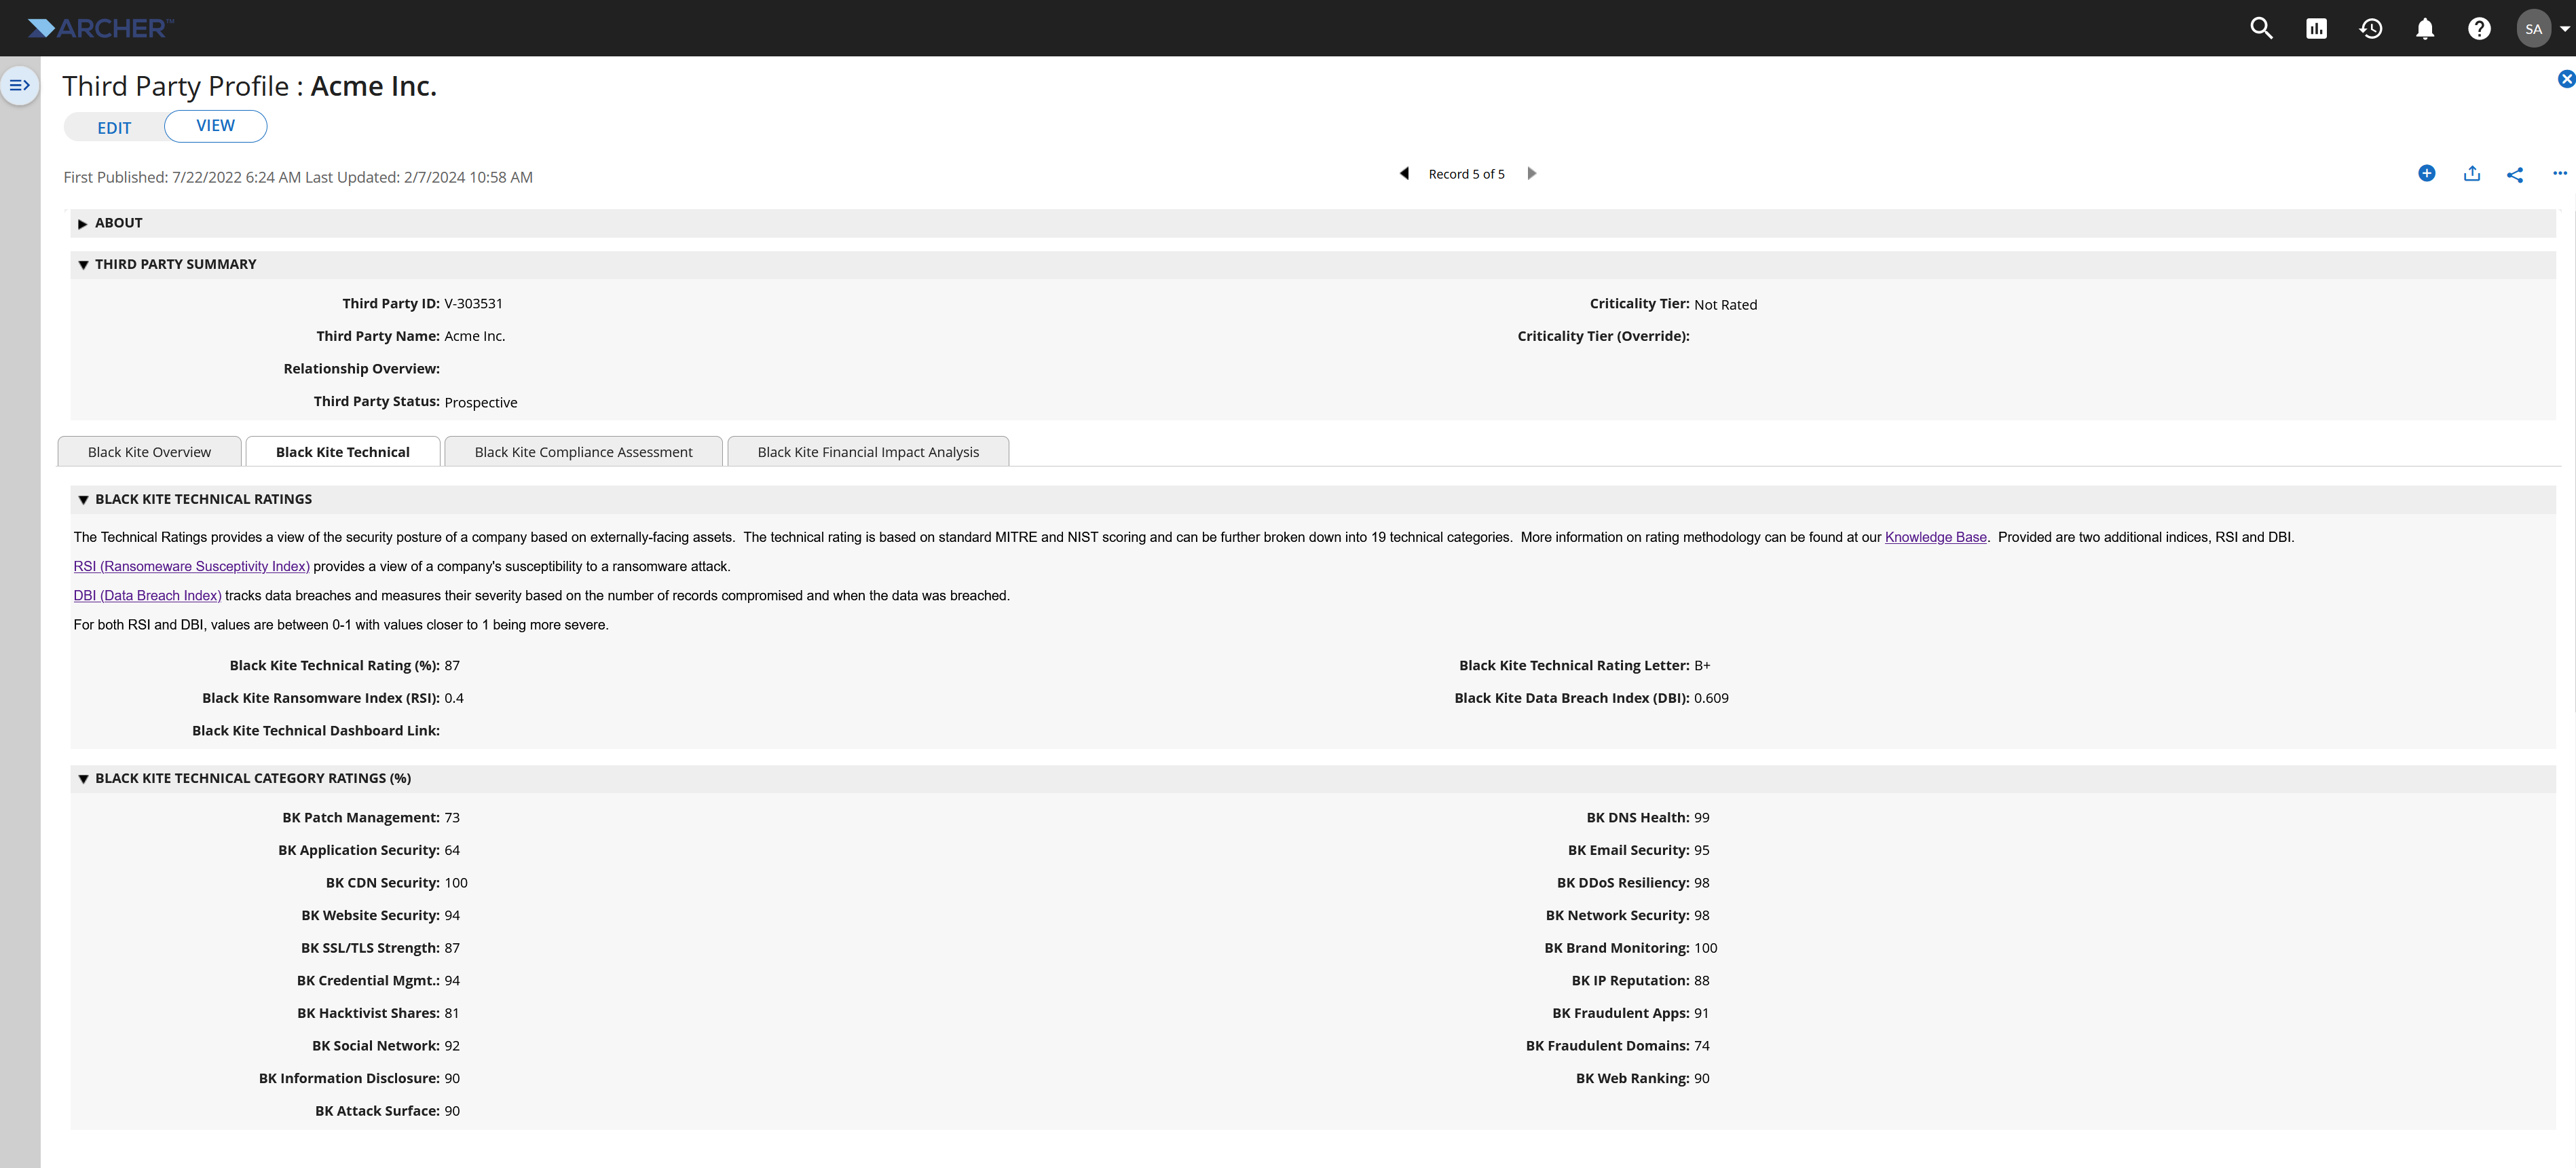
Task: Switch to EDIT mode
Action: tap(114, 128)
